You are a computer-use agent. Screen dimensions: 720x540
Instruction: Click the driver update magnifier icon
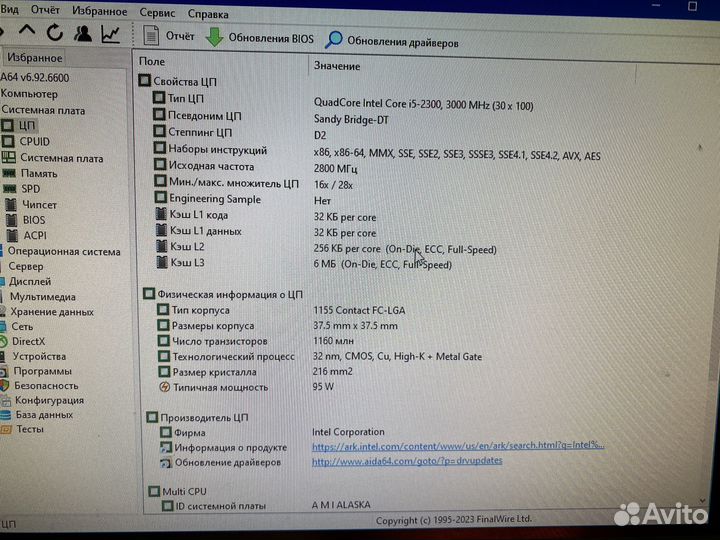tap(334, 39)
